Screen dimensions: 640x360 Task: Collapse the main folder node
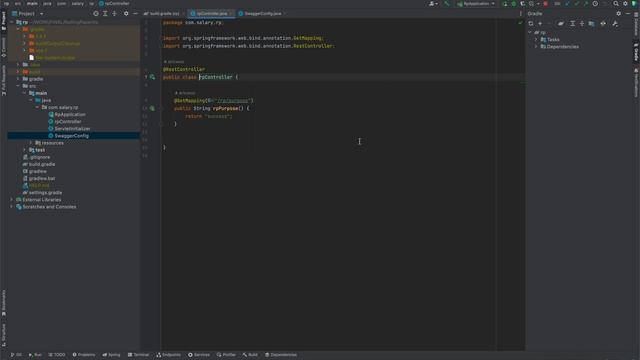point(24,93)
